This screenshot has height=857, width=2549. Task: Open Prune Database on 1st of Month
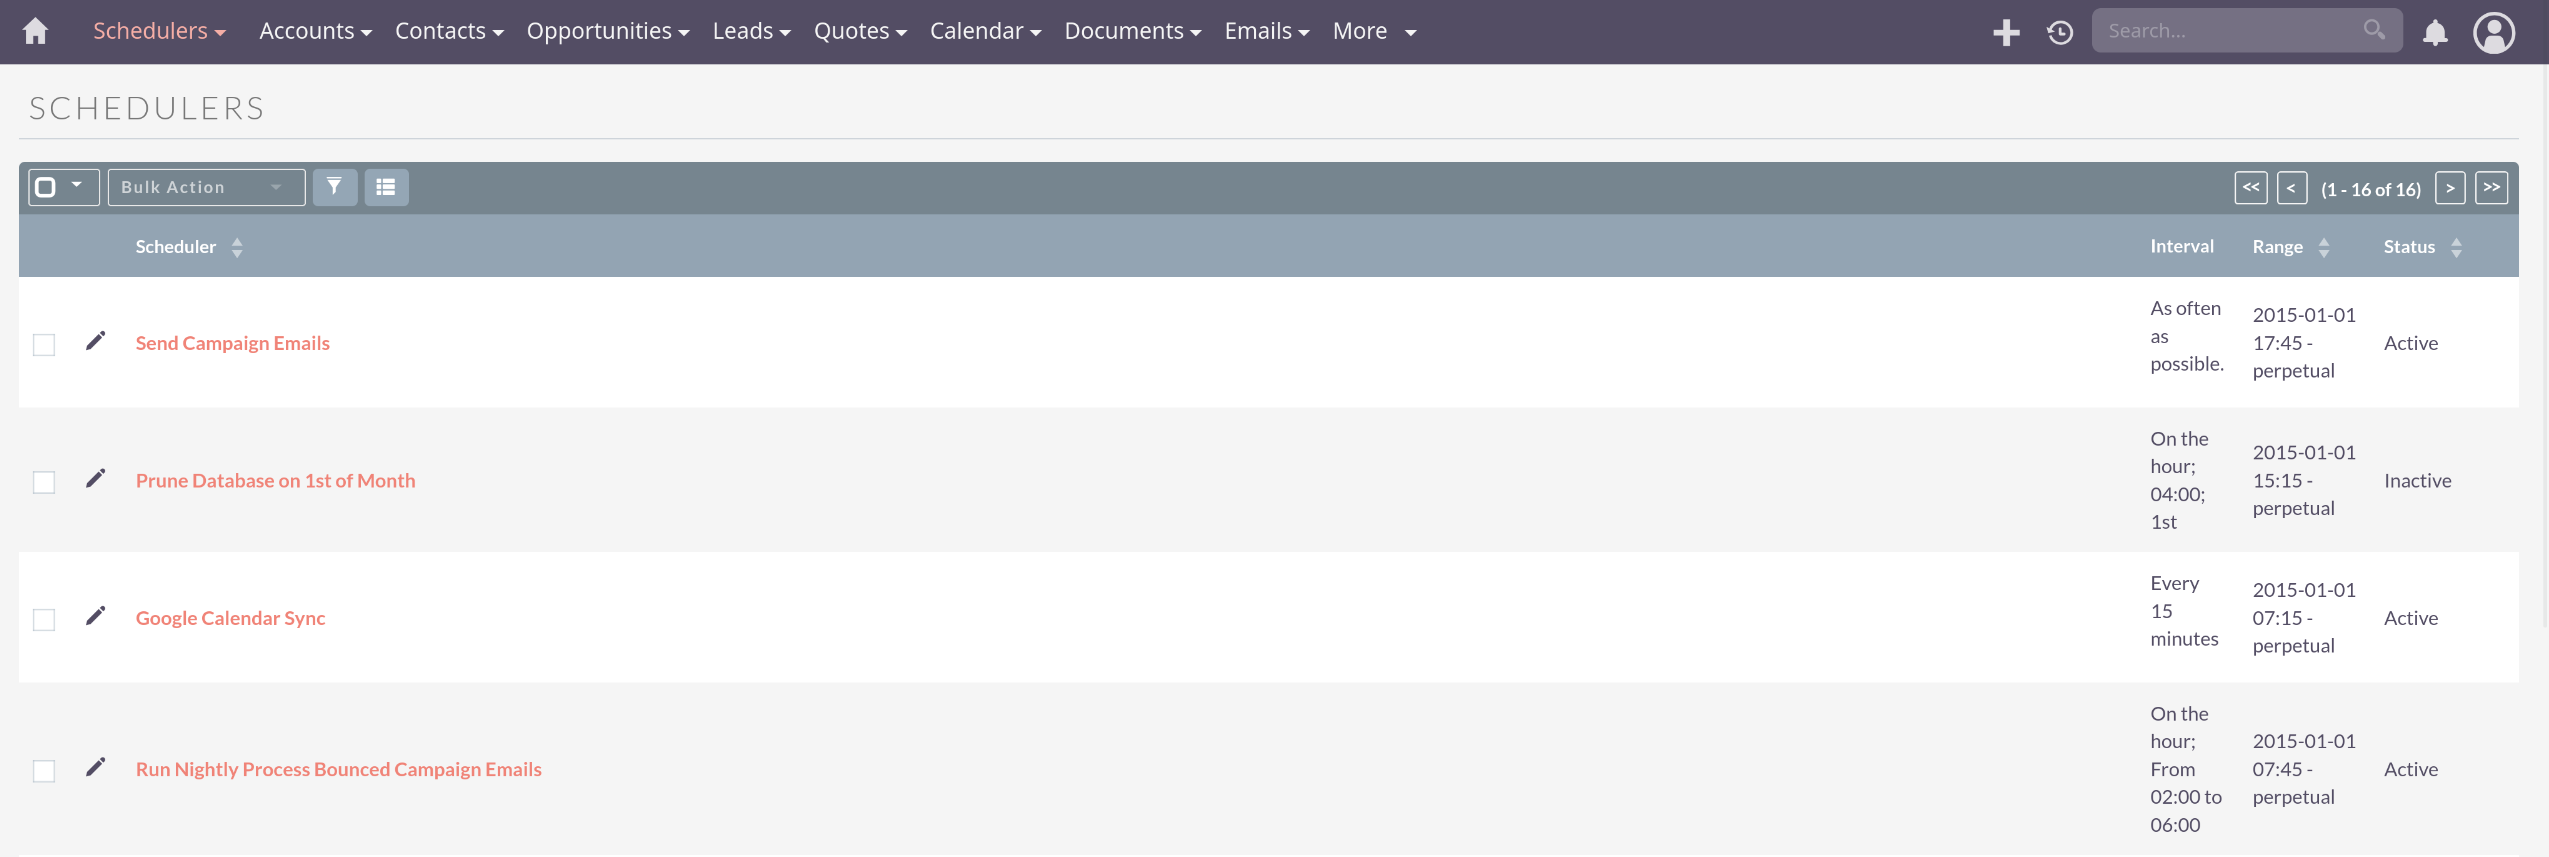(x=275, y=481)
